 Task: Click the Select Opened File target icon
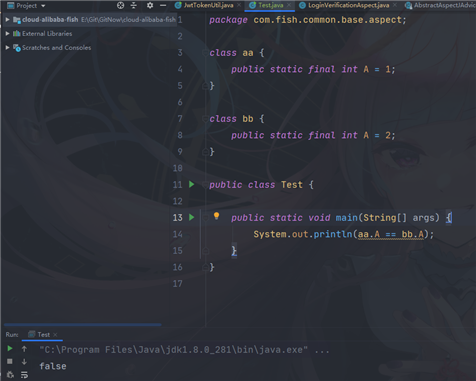[x=120, y=5]
